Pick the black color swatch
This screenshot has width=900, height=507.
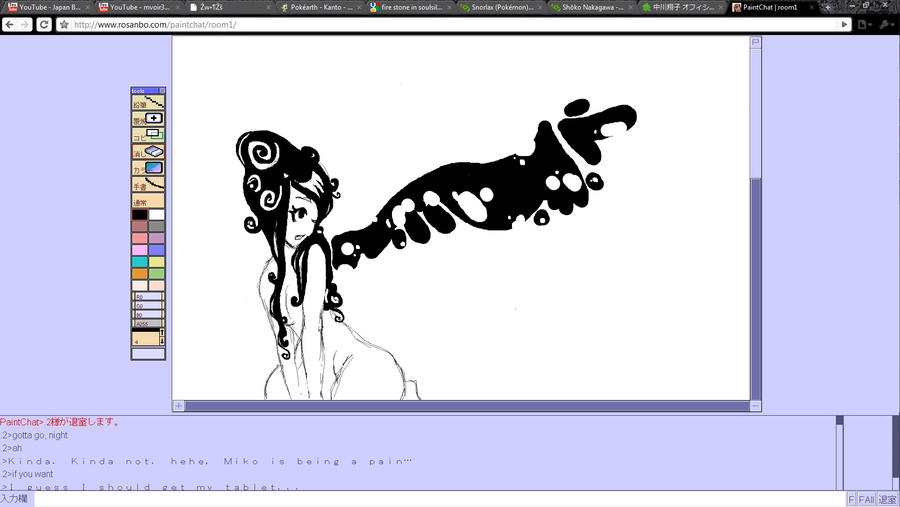139,215
